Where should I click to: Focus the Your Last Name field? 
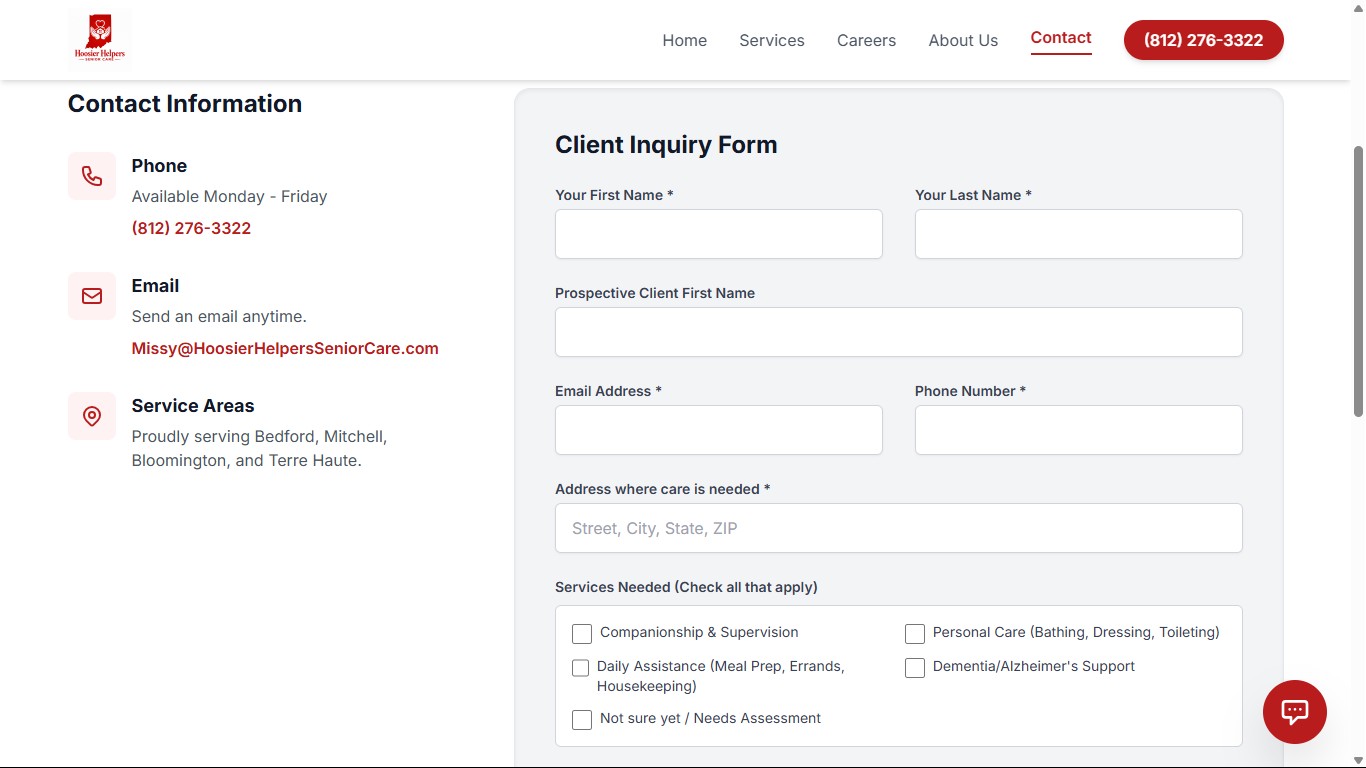pos(1079,234)
